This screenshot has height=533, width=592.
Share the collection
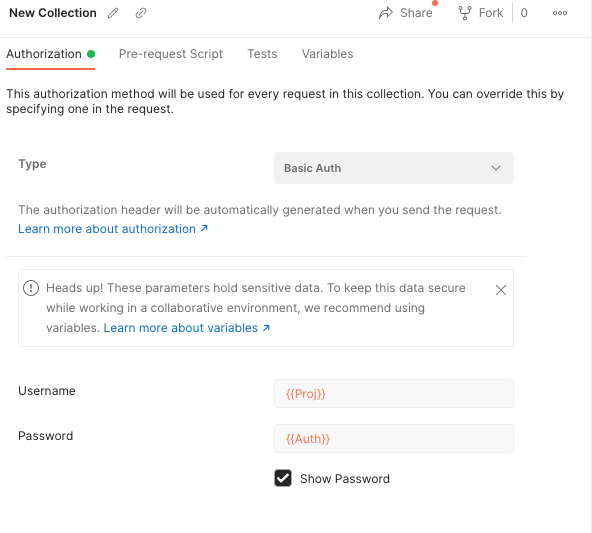(x=406, y=13)
